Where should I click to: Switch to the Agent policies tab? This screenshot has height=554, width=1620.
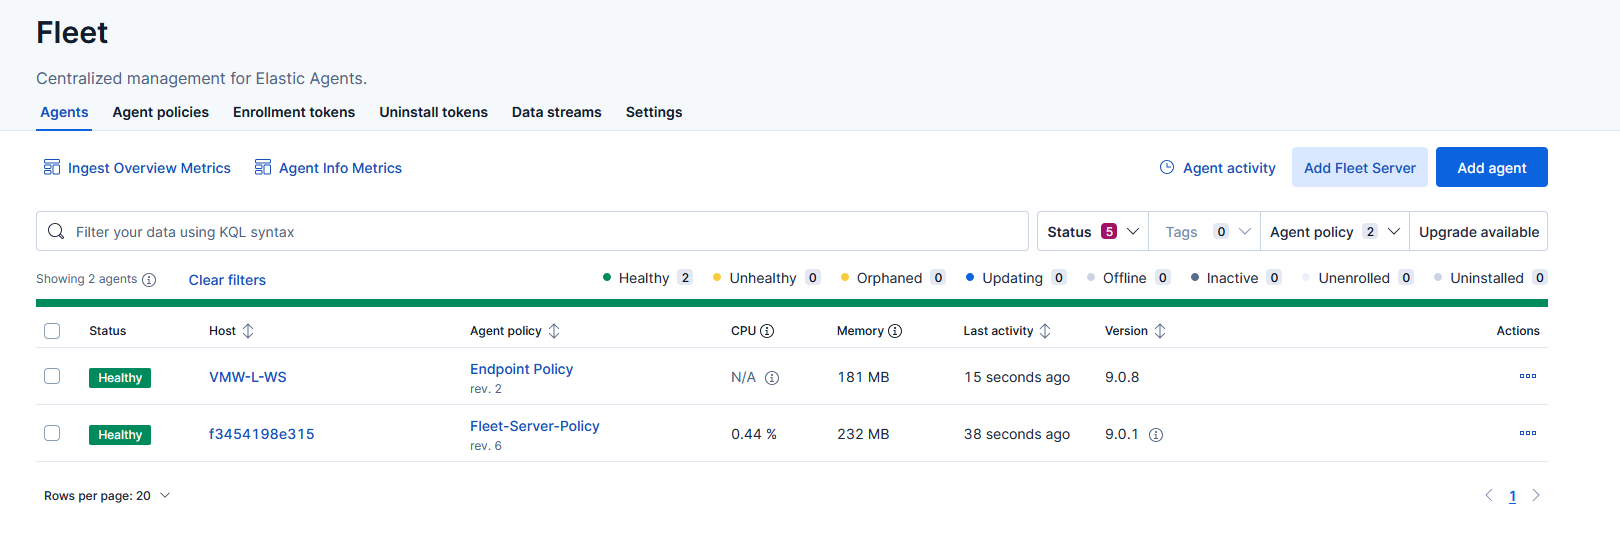click(161, 112)
